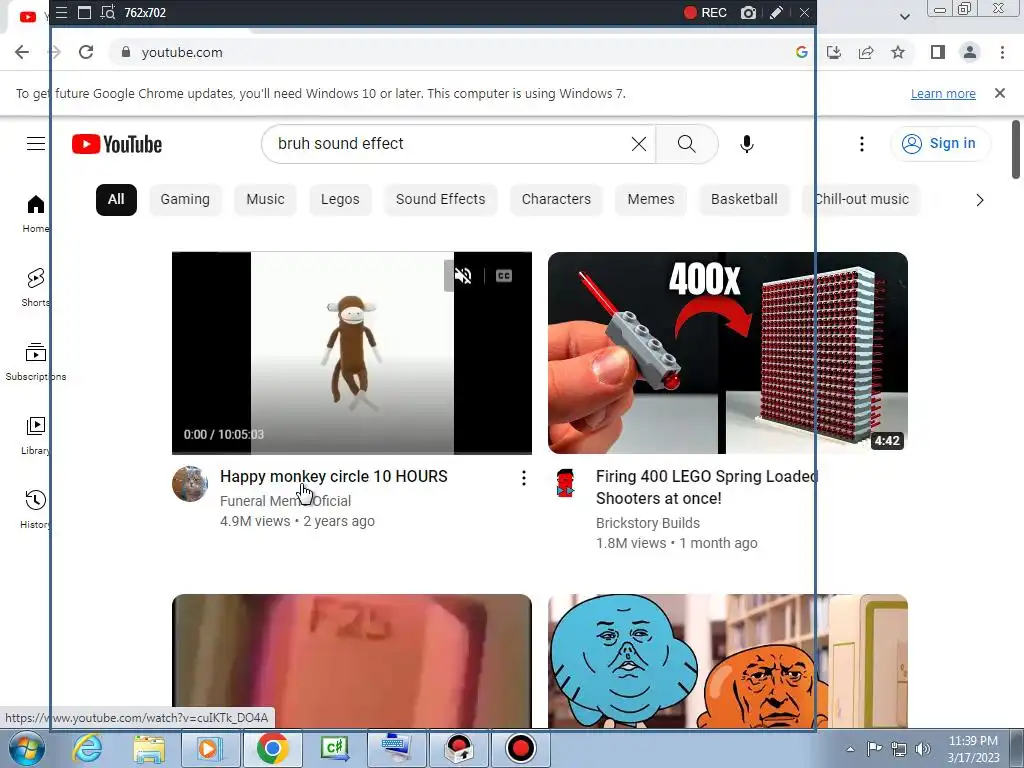This screenshot has height=768, width=1024.
Task: Open Brickstory Builds channel name
Action: coord(648,523)
